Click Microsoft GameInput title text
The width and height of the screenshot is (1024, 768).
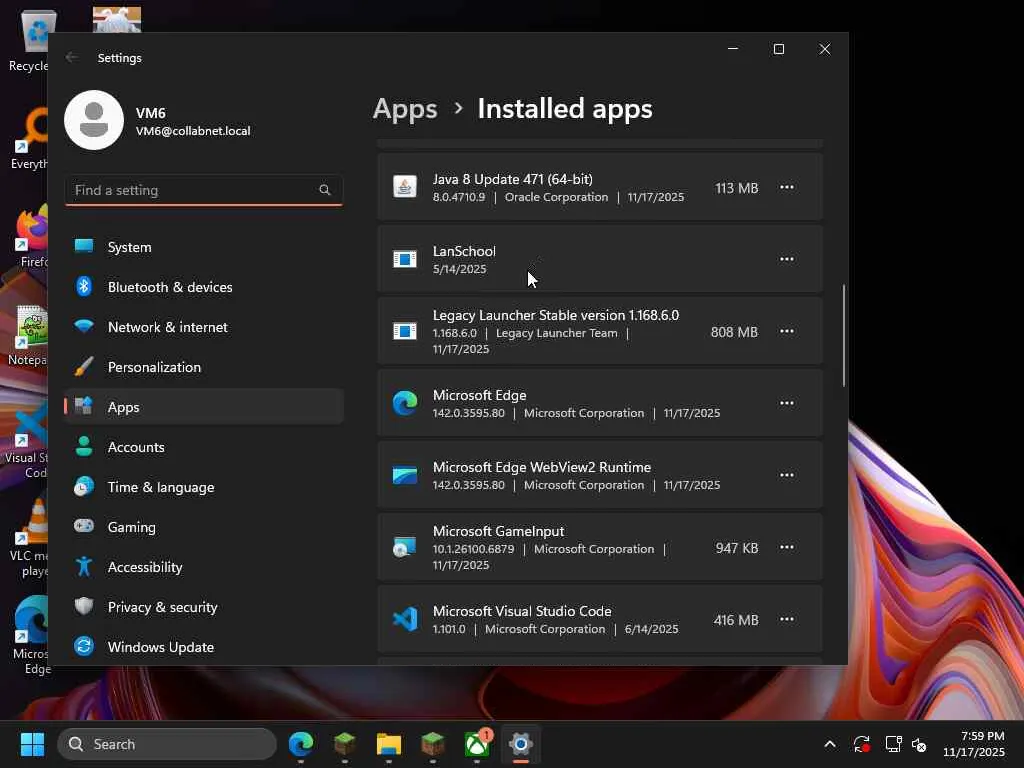pos(498,532)
